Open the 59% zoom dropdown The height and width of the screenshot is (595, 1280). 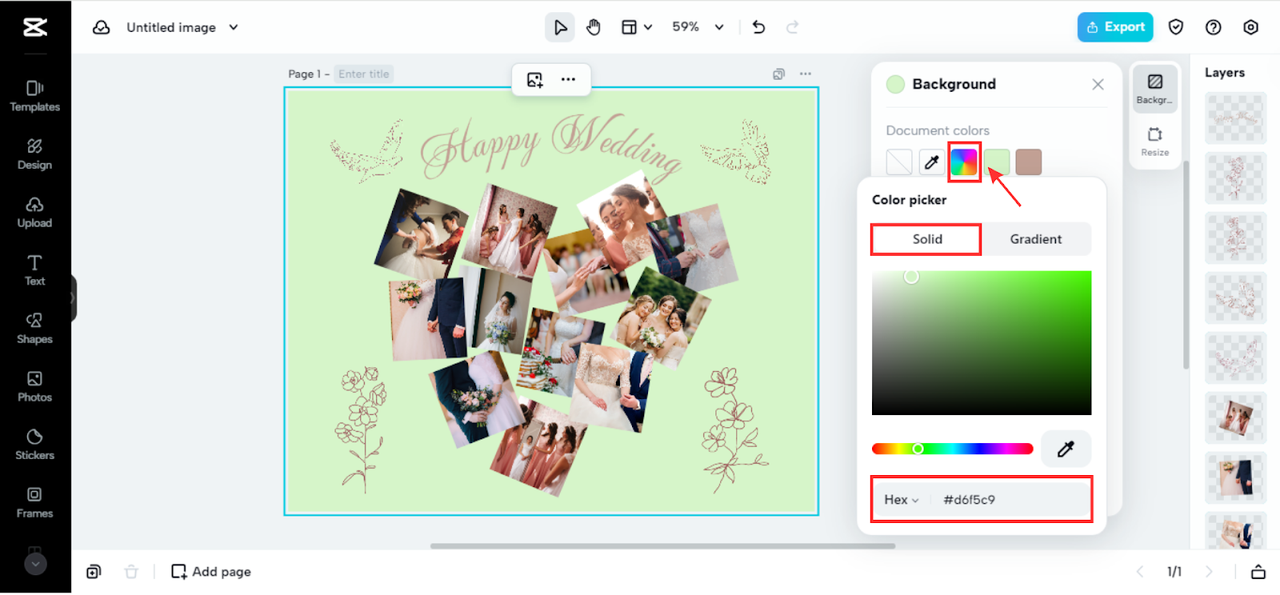[697, 27]
